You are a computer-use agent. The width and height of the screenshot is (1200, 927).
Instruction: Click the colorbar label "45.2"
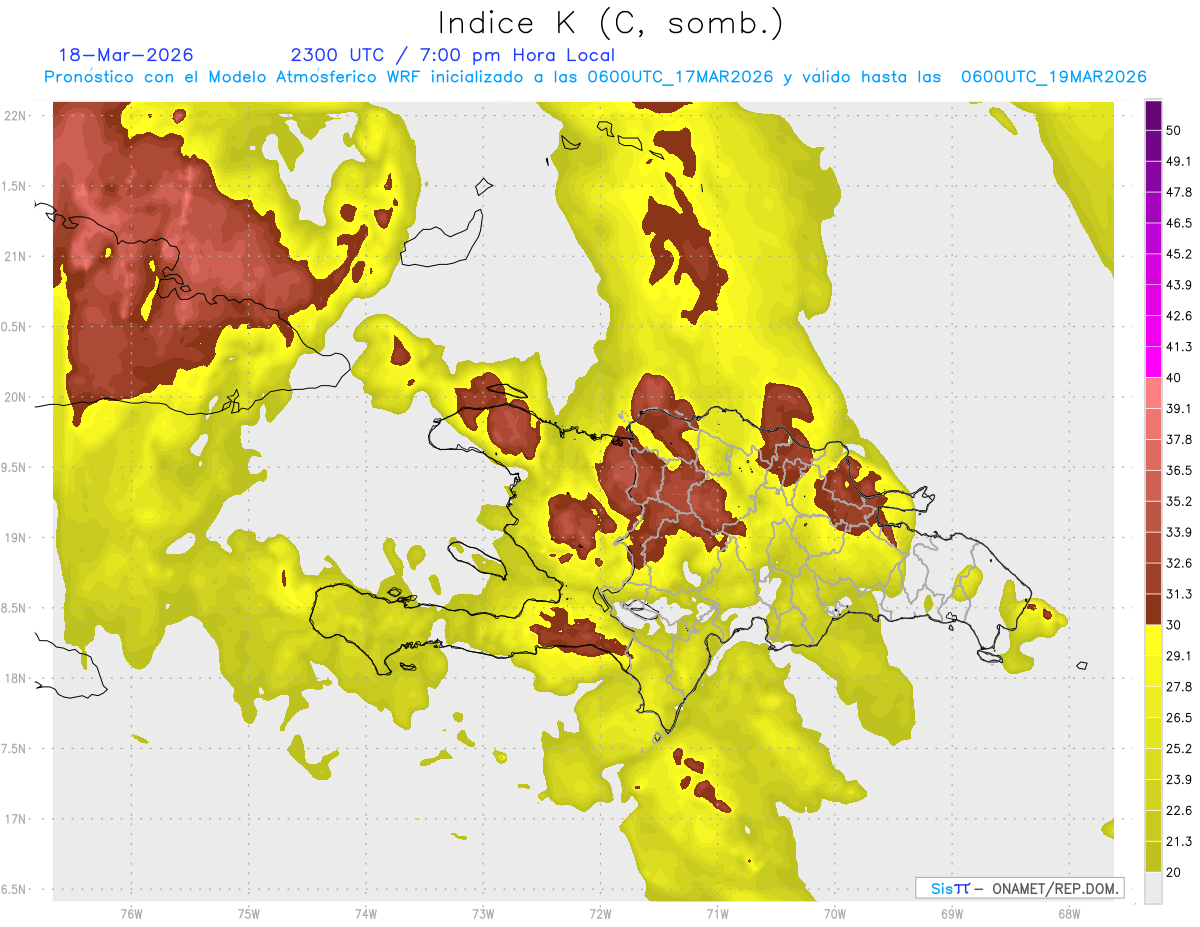pos(1179,254)
